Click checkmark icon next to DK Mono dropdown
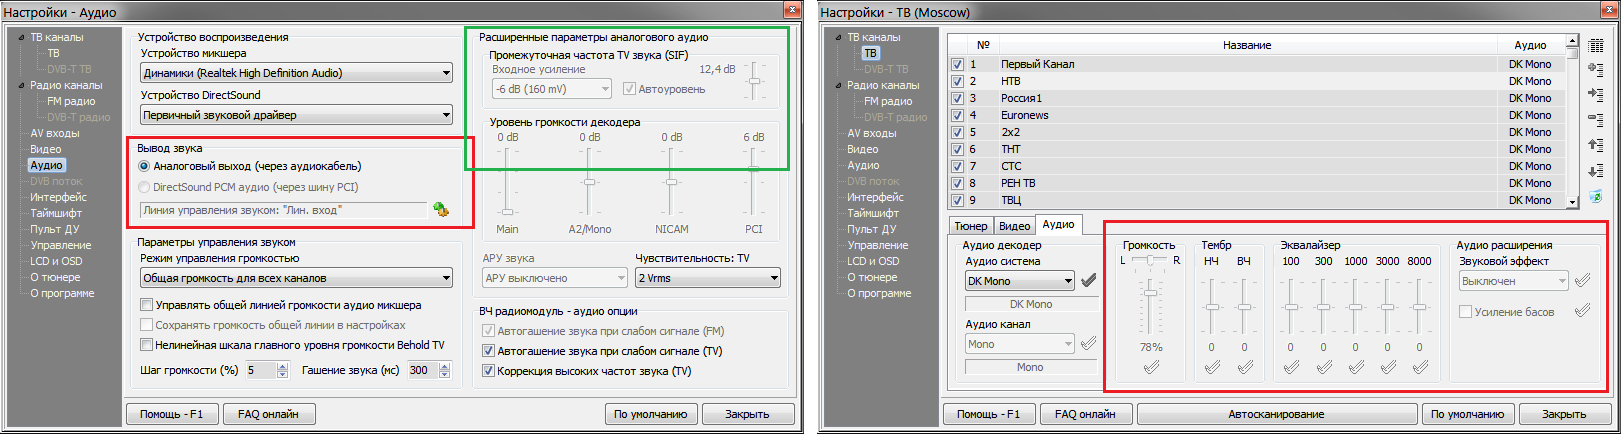This screenshot has height=434, width=1624. [1089, 281]
